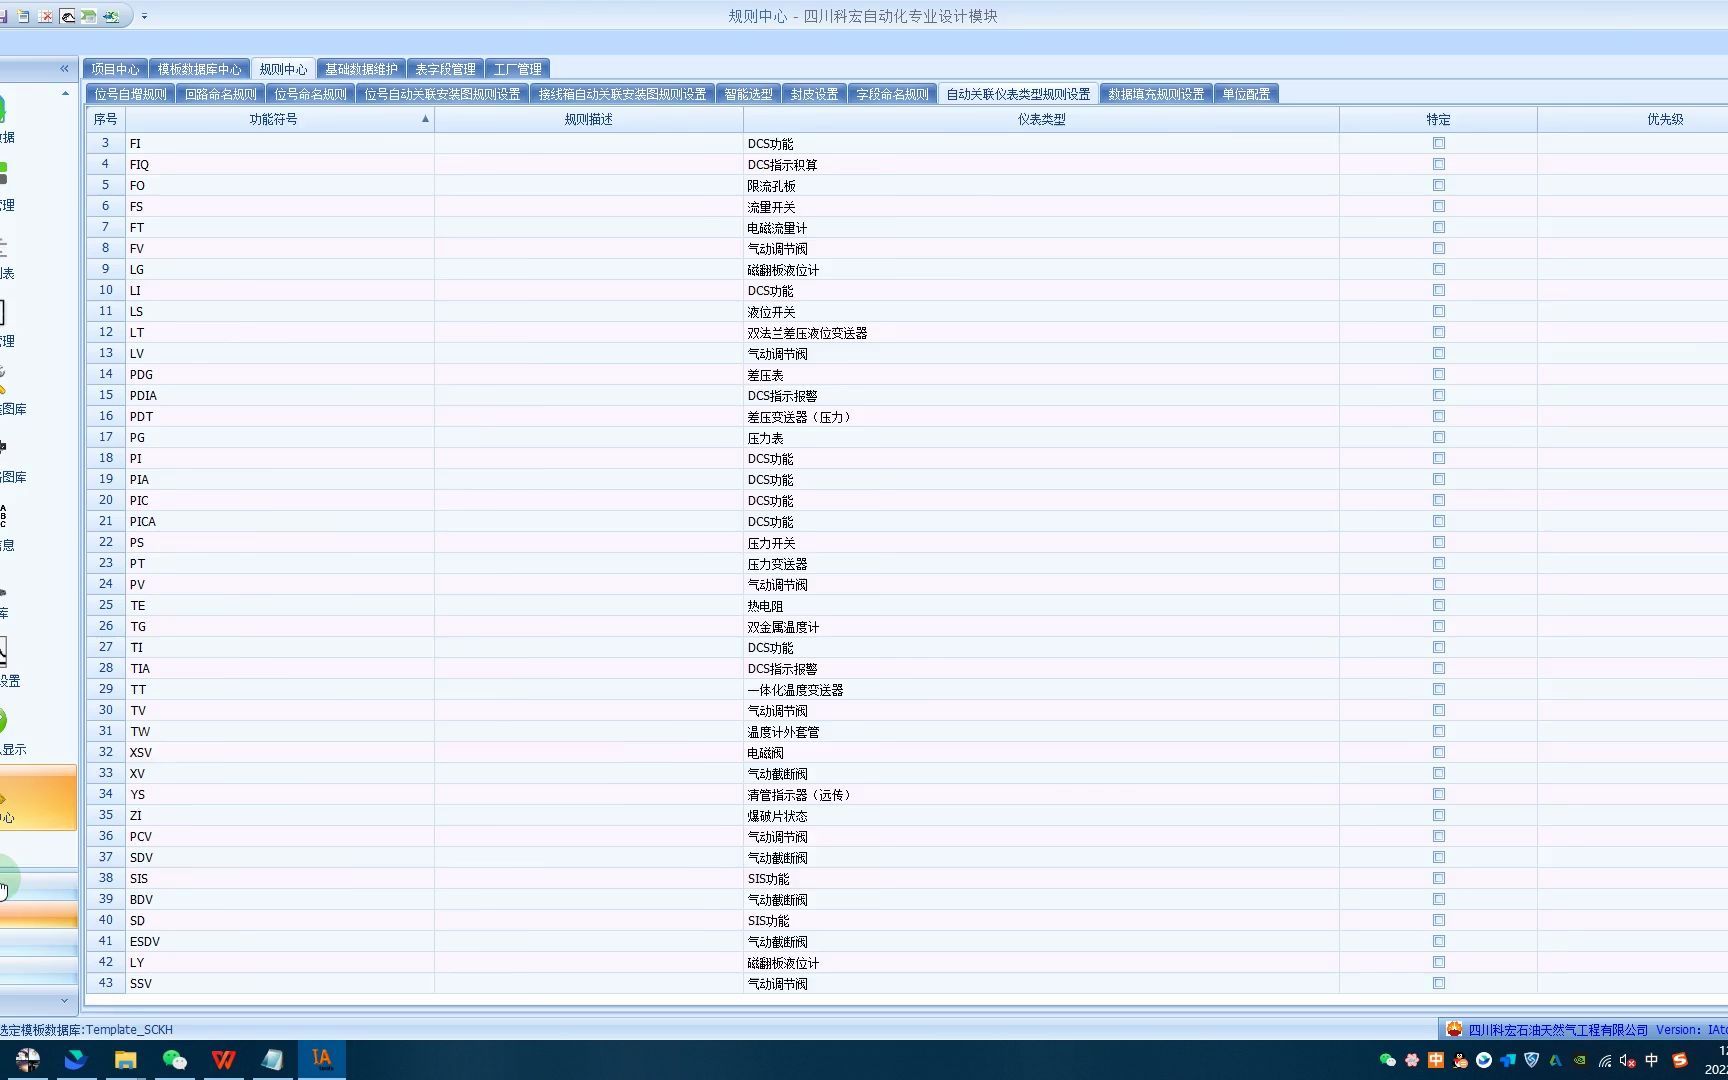Open the Wi-Fi network tray icon

click(x=1604, y=1060)
